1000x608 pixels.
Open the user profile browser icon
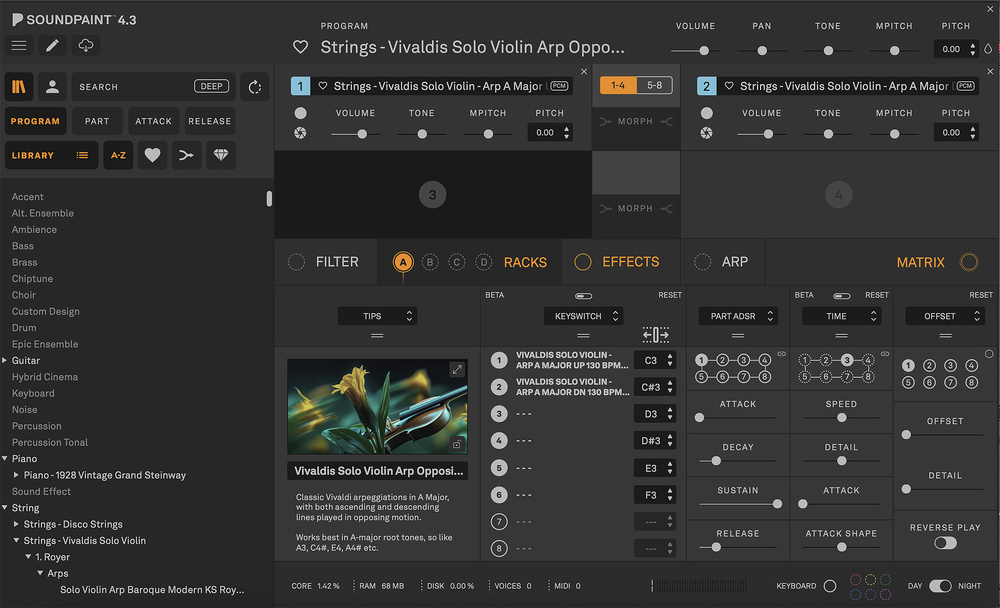click(x=52, y=87)
